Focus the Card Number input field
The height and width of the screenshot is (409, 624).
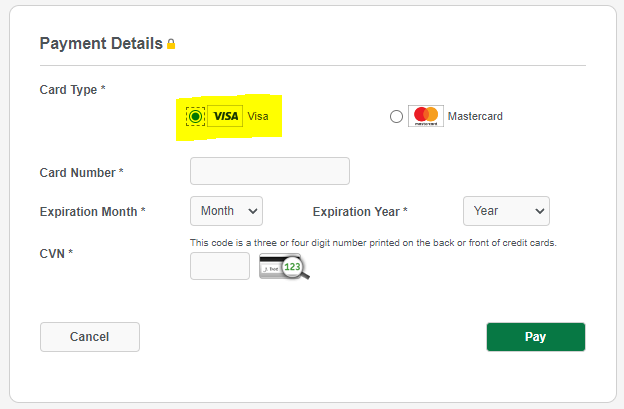click(270, 171)
